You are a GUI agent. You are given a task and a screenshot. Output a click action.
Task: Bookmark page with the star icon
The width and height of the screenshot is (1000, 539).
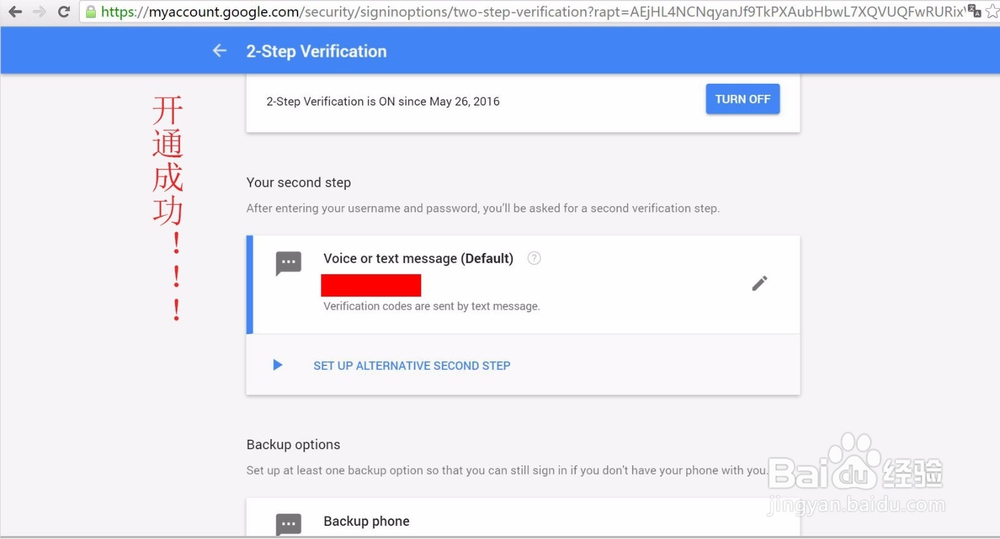[x=992, y=11]
